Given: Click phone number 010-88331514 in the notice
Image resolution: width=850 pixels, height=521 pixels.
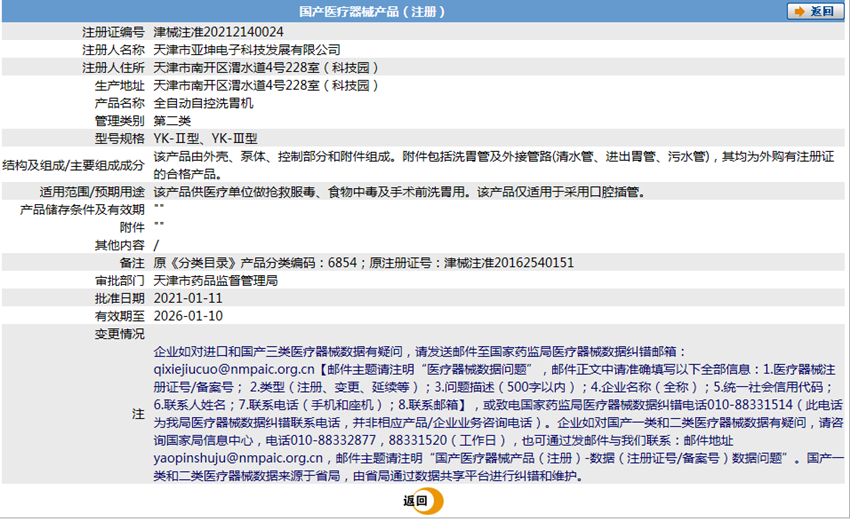Looking at the screenshot, I should pyautogui.click(x=751, y=405).
